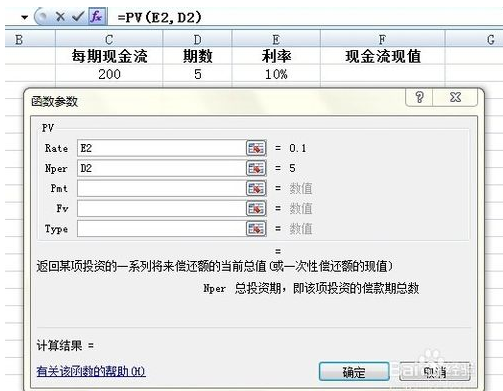
Task: Click into the Rate input field
Action: click(x=162, y=148)
